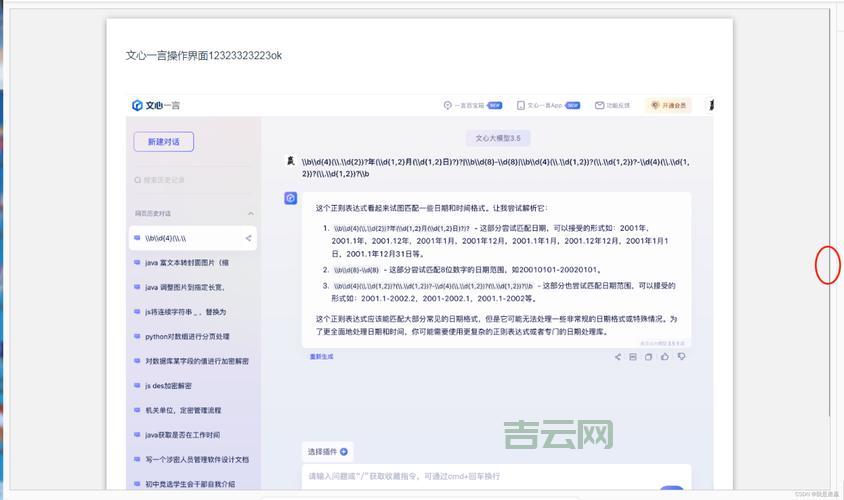
Task: Click the 文心大模型3.5 model label
Action: tap(498, 138)
